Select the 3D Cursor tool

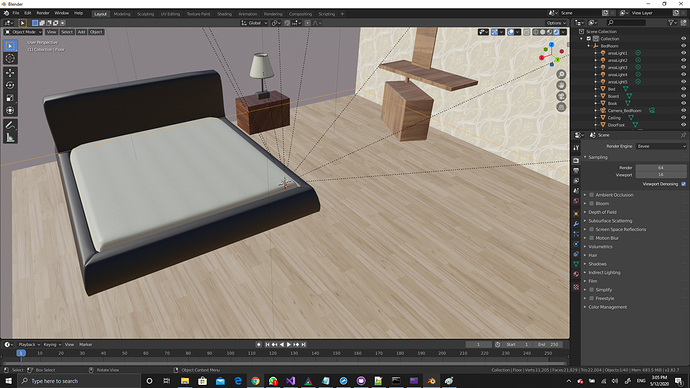pyautogui.click(x=11, y=59)
